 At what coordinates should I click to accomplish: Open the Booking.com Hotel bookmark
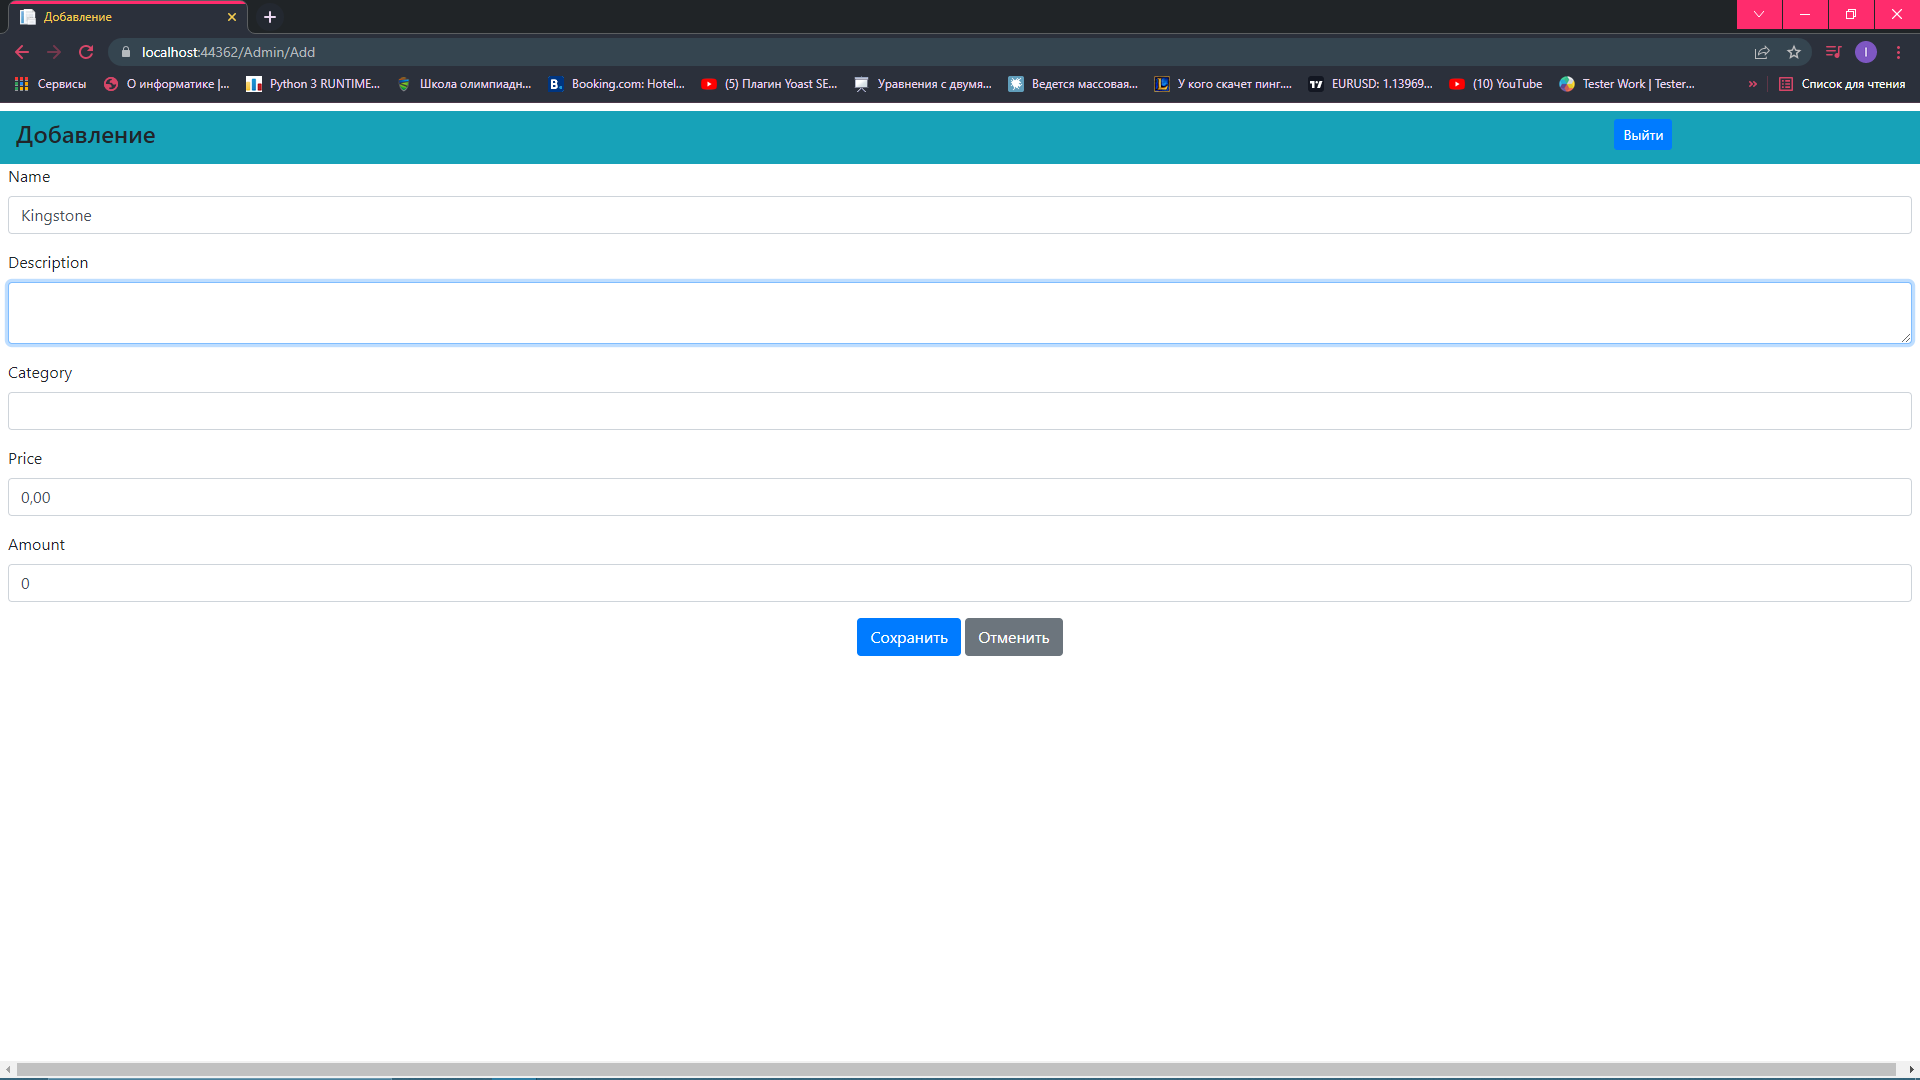pyautogui.click(x=617, y=84)
